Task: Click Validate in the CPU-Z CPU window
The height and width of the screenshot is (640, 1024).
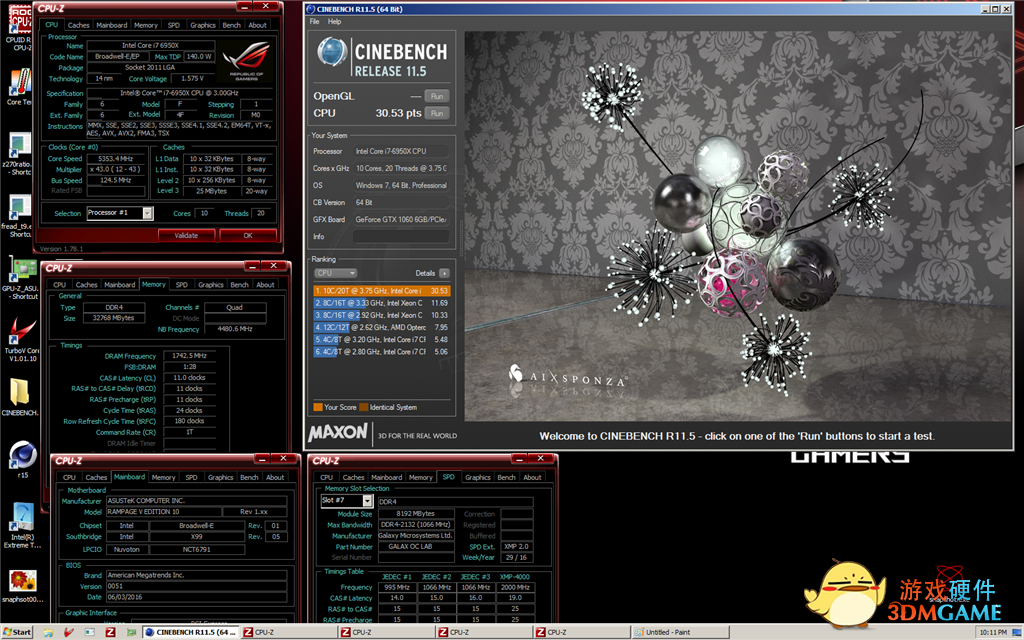Action: tap(186, 235)
